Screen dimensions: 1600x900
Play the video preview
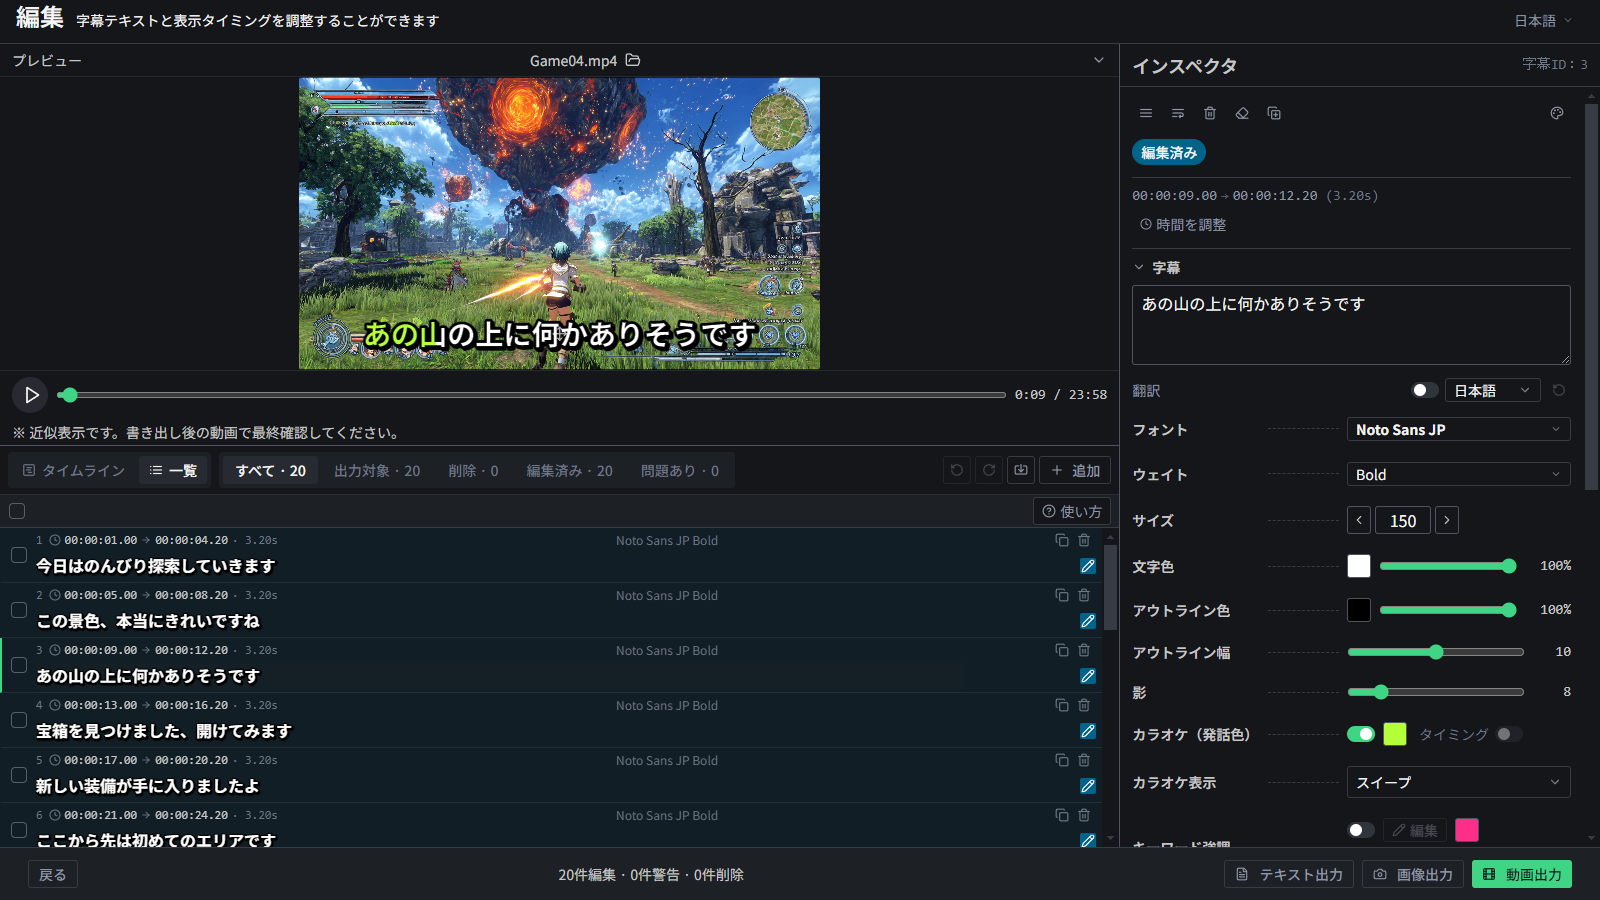point(31,395)
